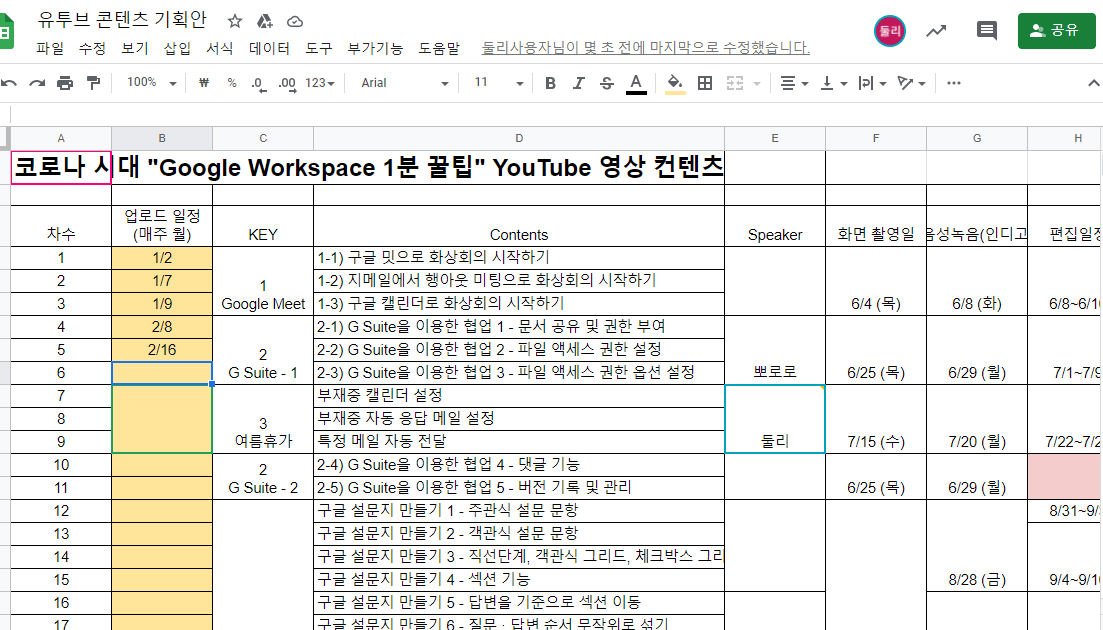Click the undo icon
This screenshot has width=1103, height=630.
[8, 83]
